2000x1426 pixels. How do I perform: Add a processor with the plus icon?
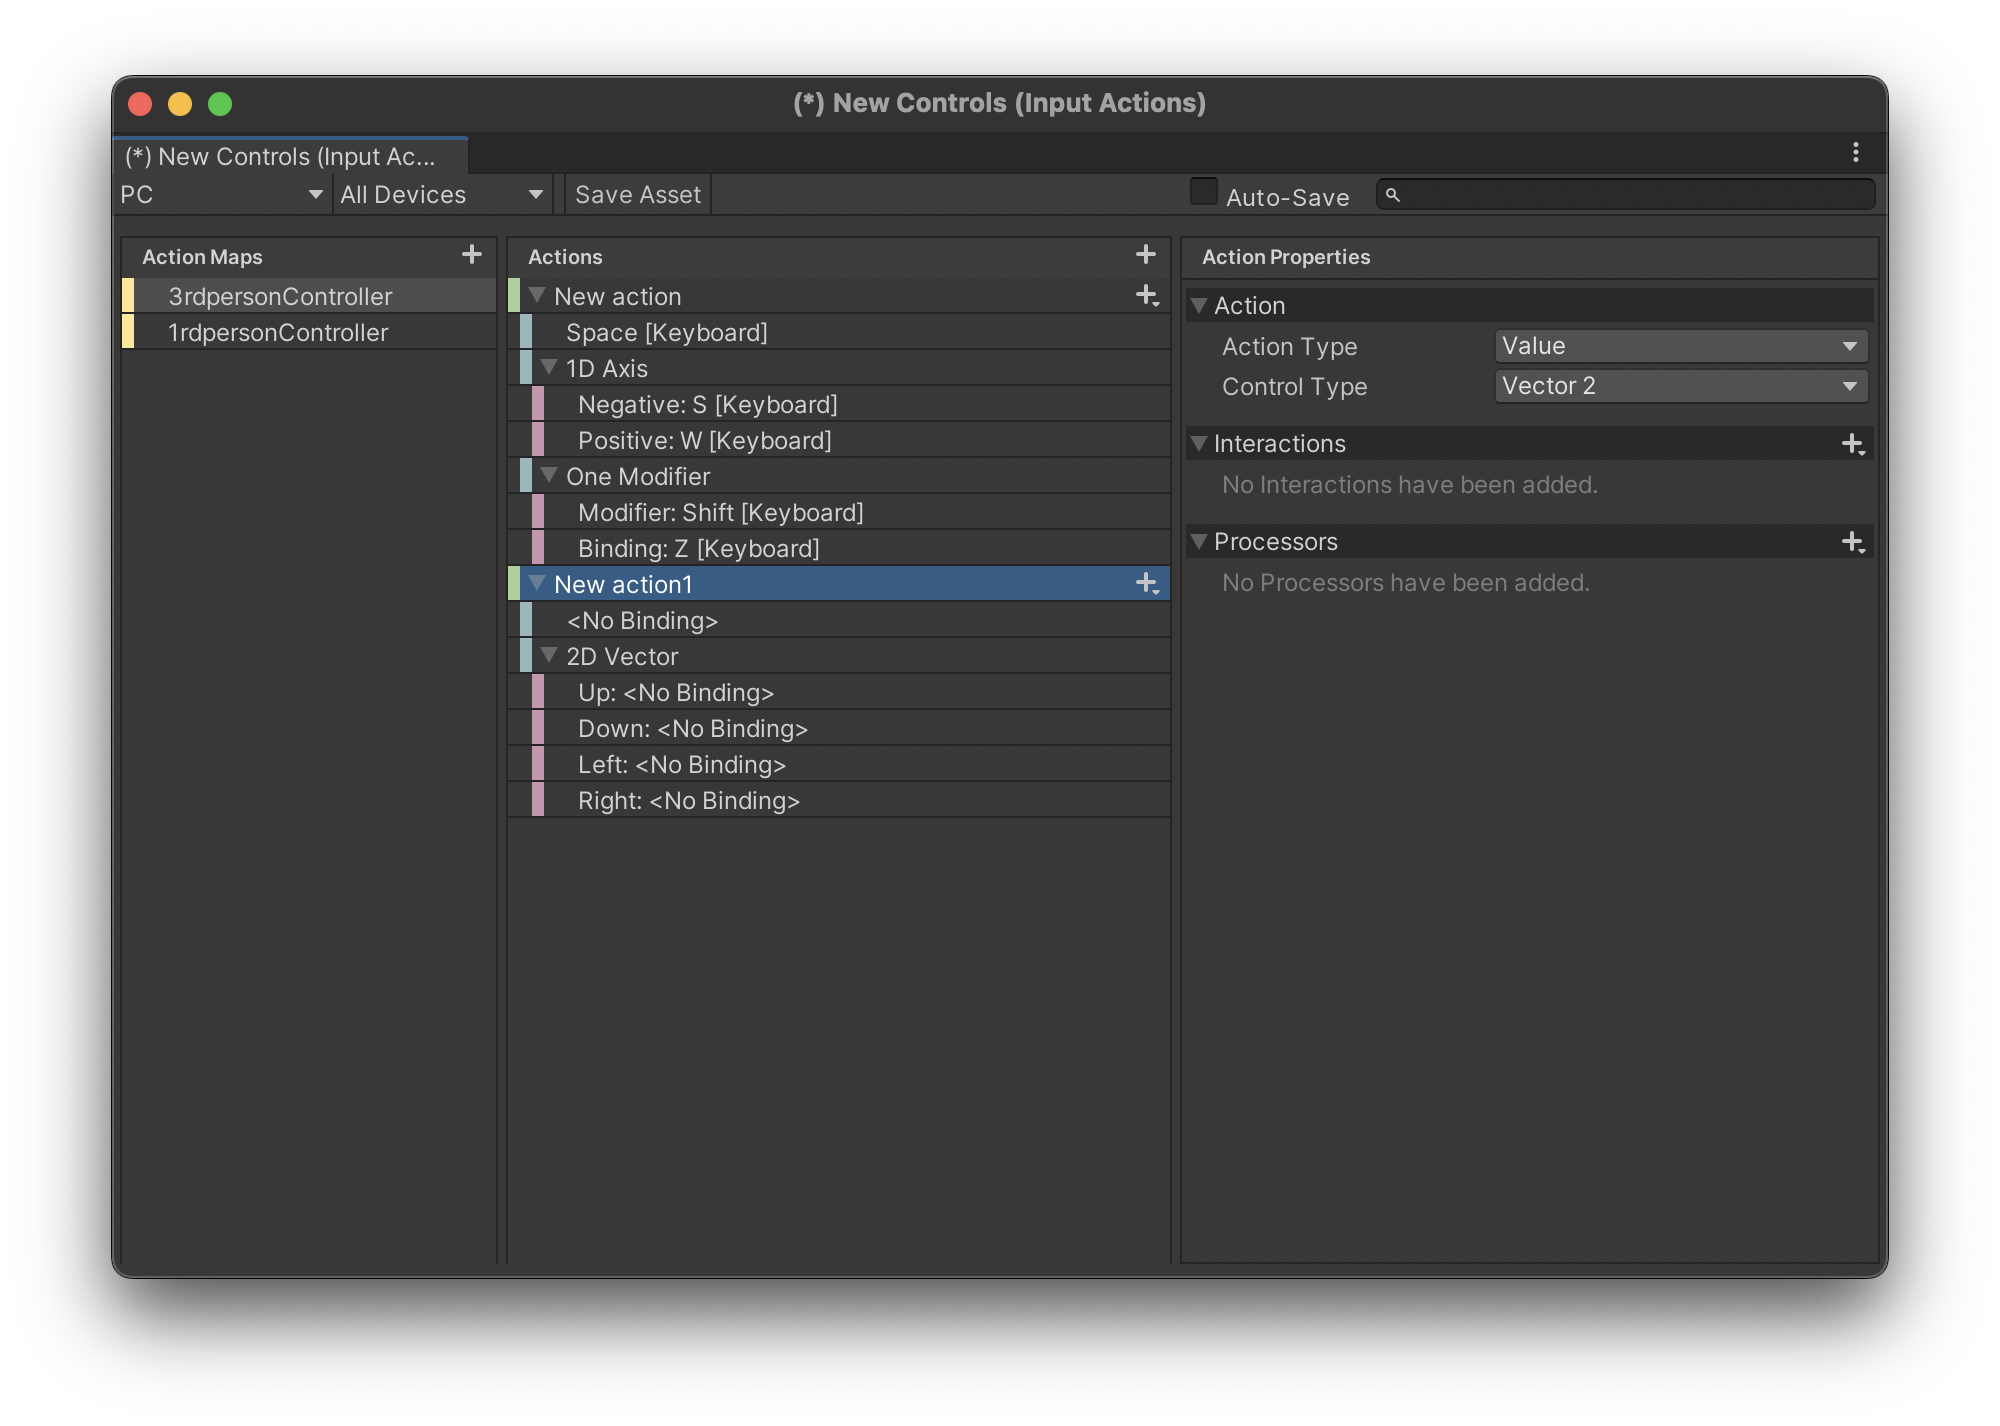pyautogui.click(x=1852, y=542)
